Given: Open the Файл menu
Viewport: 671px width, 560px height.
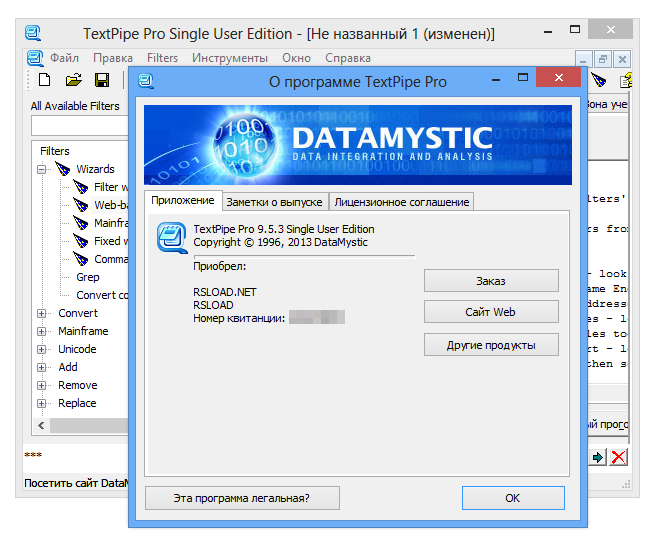Looking at the screenshot, I should click(64, 58).
